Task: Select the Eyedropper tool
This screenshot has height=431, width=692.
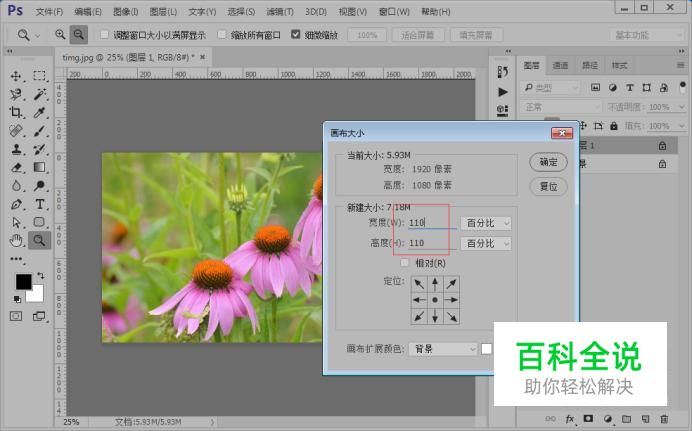Action: [x=39, y=112]
